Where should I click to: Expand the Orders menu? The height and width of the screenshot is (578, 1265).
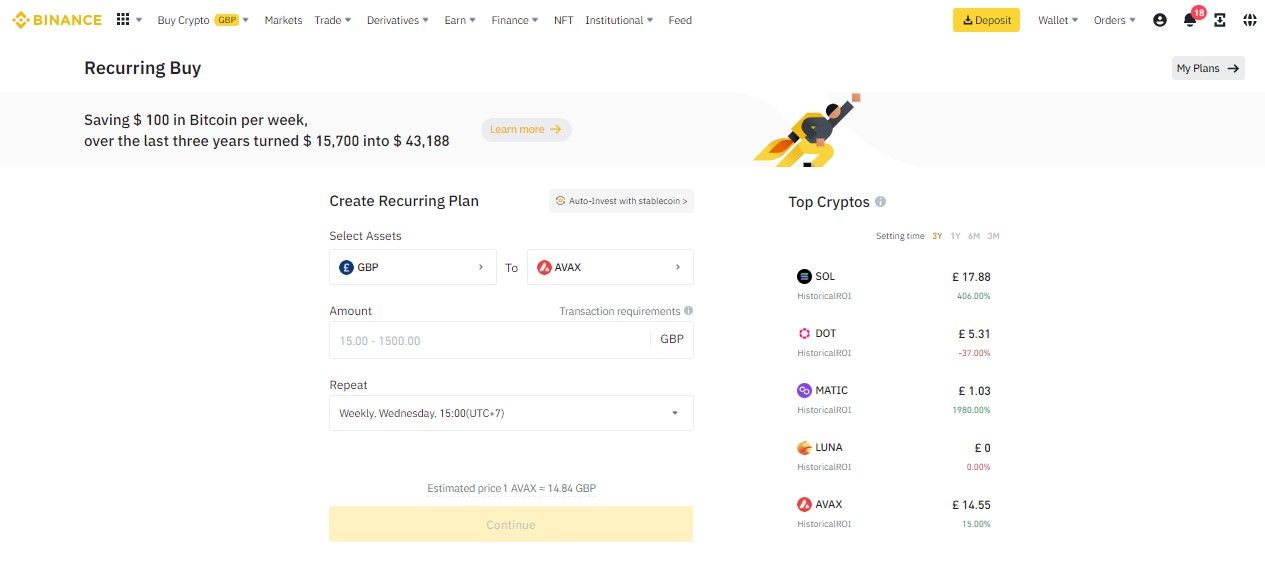tap(1114, 20)
